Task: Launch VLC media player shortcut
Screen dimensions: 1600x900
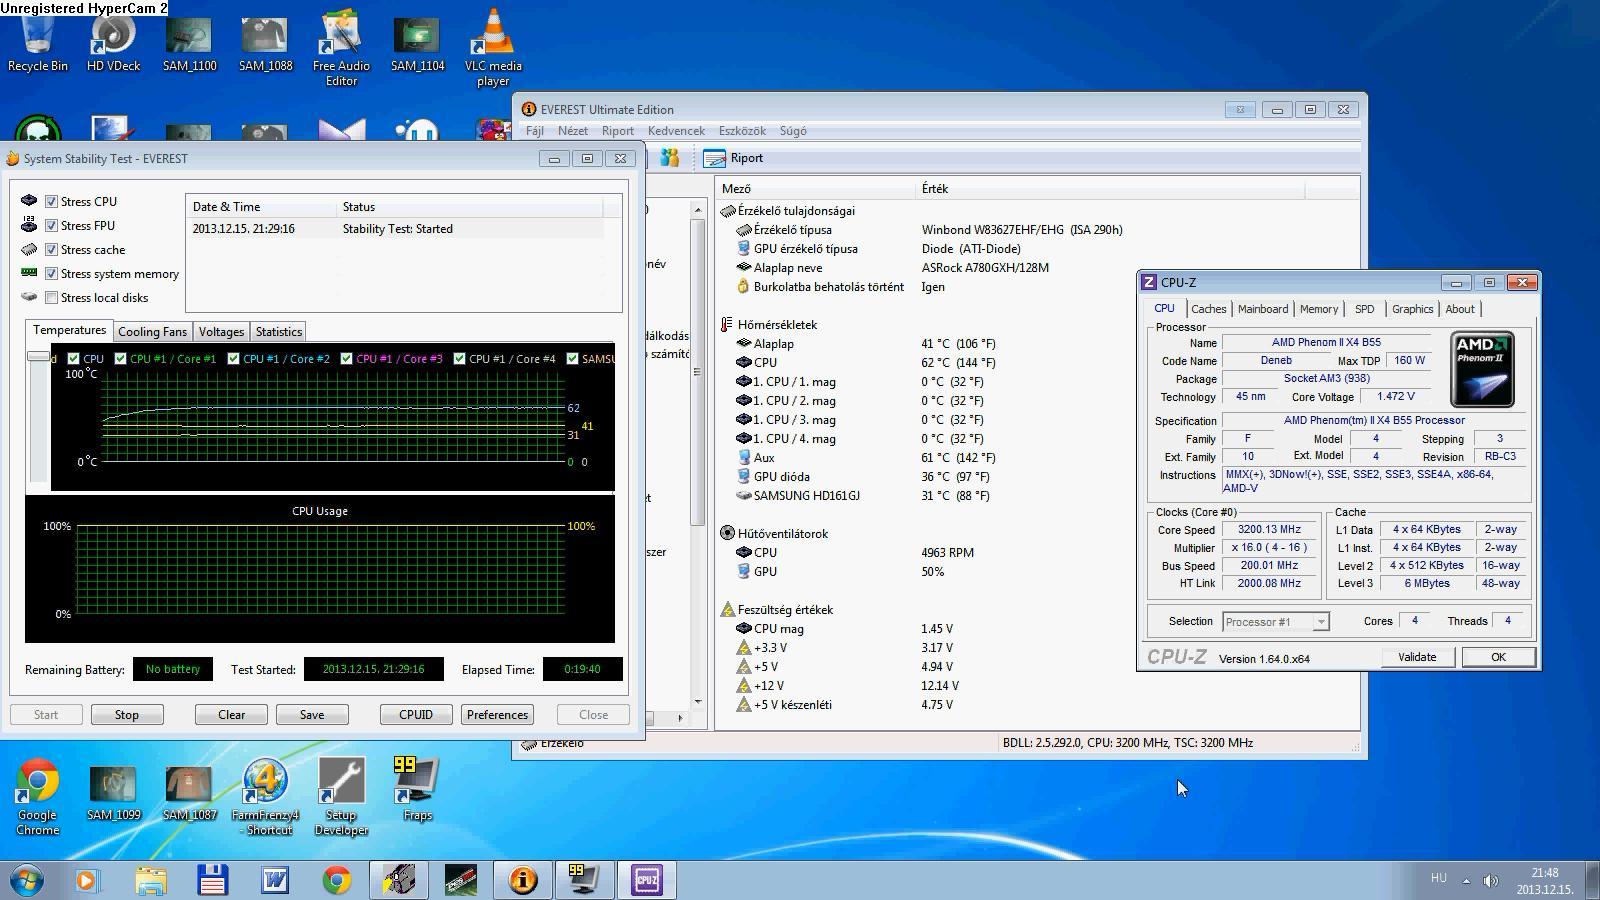Action: (x=493, y=48)
